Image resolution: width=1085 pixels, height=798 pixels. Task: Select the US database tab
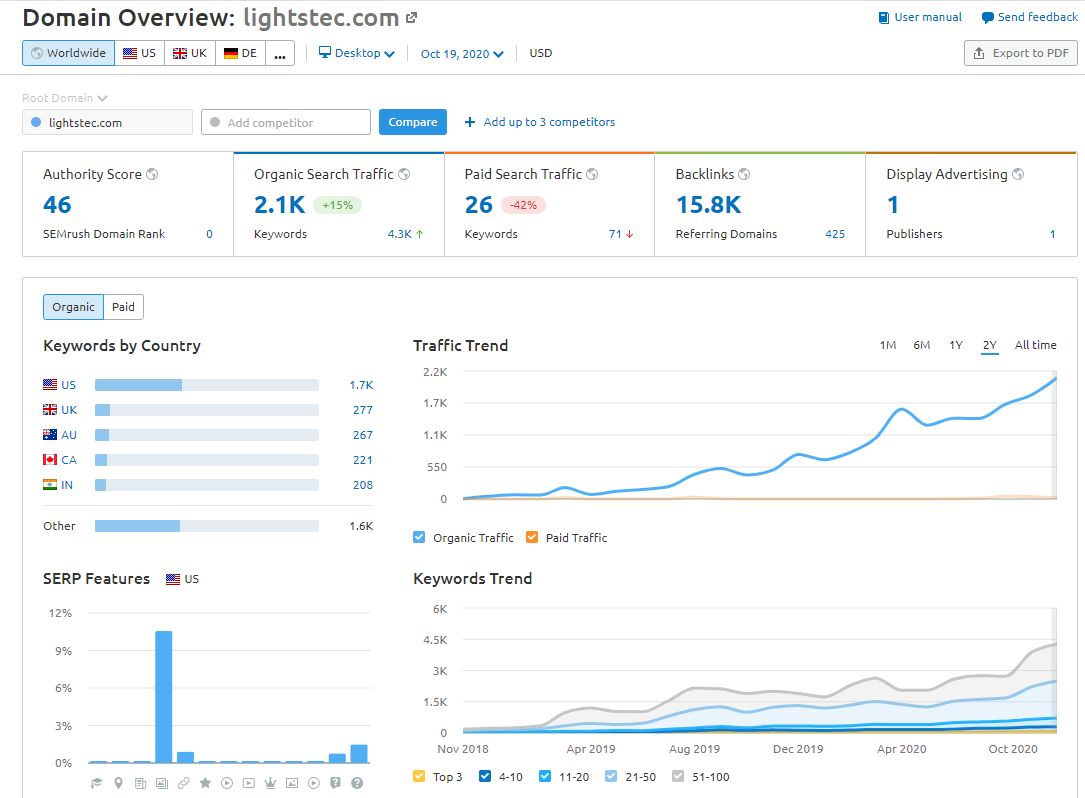(140, 53)
